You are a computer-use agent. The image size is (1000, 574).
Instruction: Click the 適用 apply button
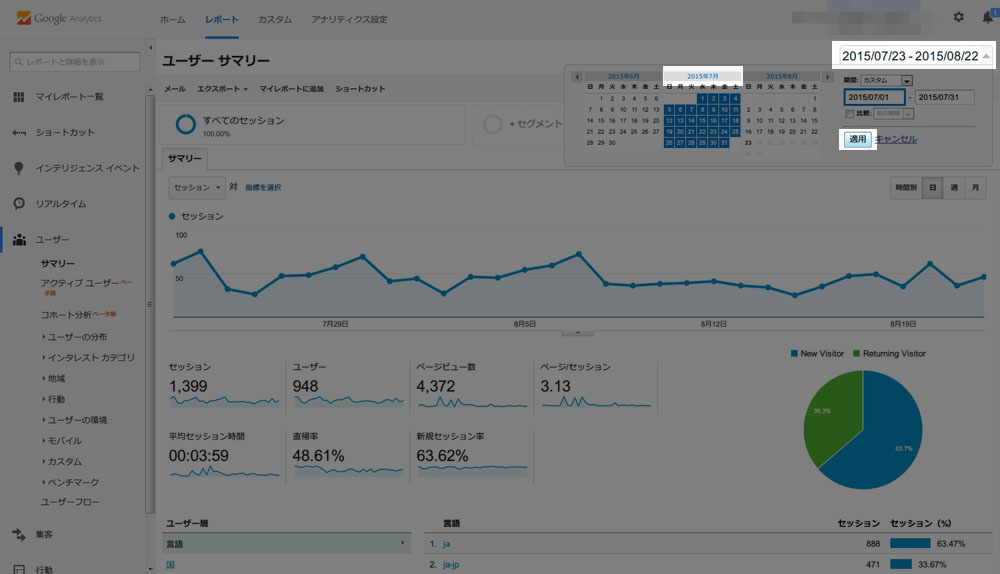click(x=858, y=139)
